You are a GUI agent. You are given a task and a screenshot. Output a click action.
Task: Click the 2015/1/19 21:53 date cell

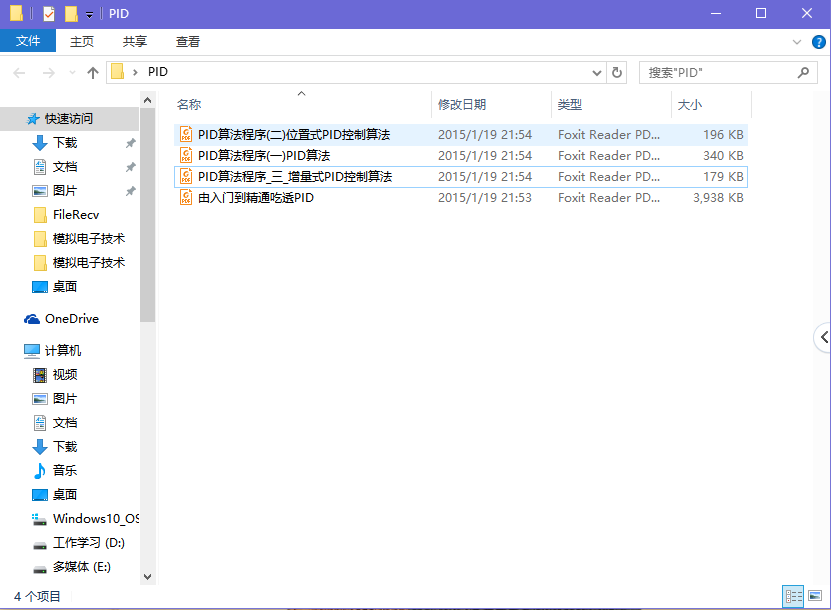click(x=484, y=198)
